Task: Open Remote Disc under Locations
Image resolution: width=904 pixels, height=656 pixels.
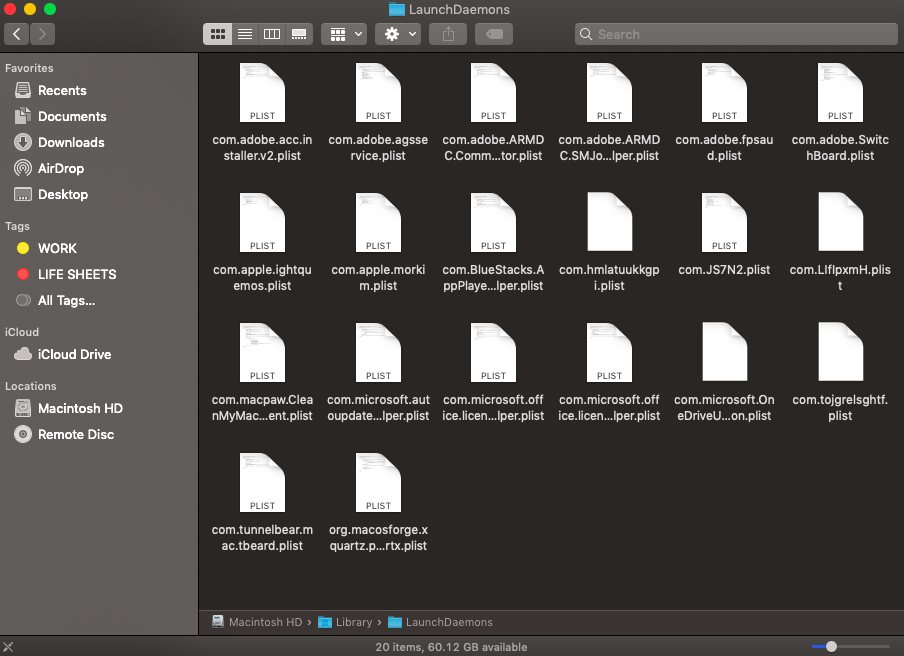Action: (x=76, y=434)
